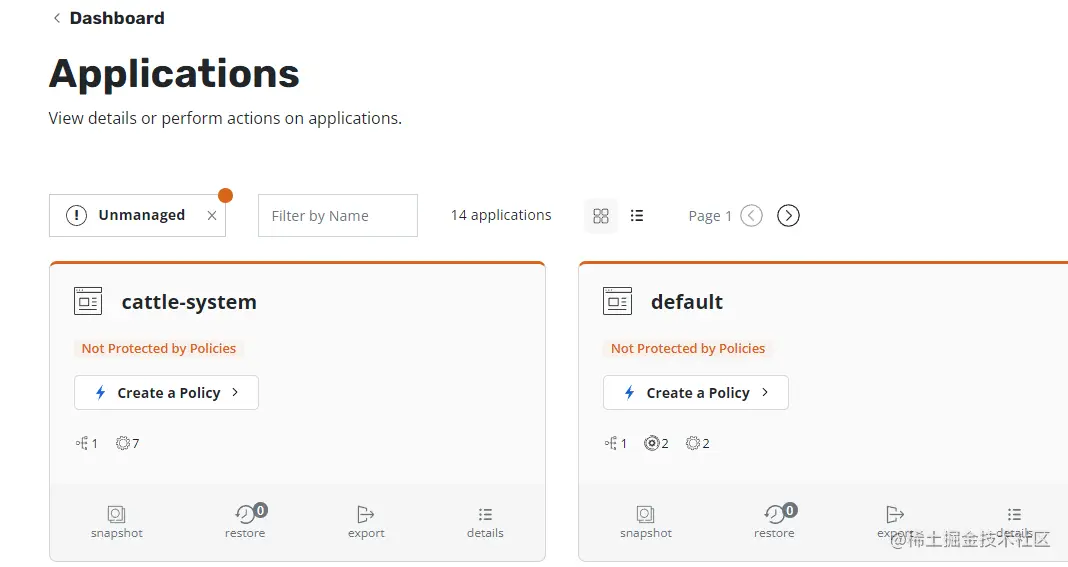Restore default application
The image size is (1068, 567).
(774, 522)
